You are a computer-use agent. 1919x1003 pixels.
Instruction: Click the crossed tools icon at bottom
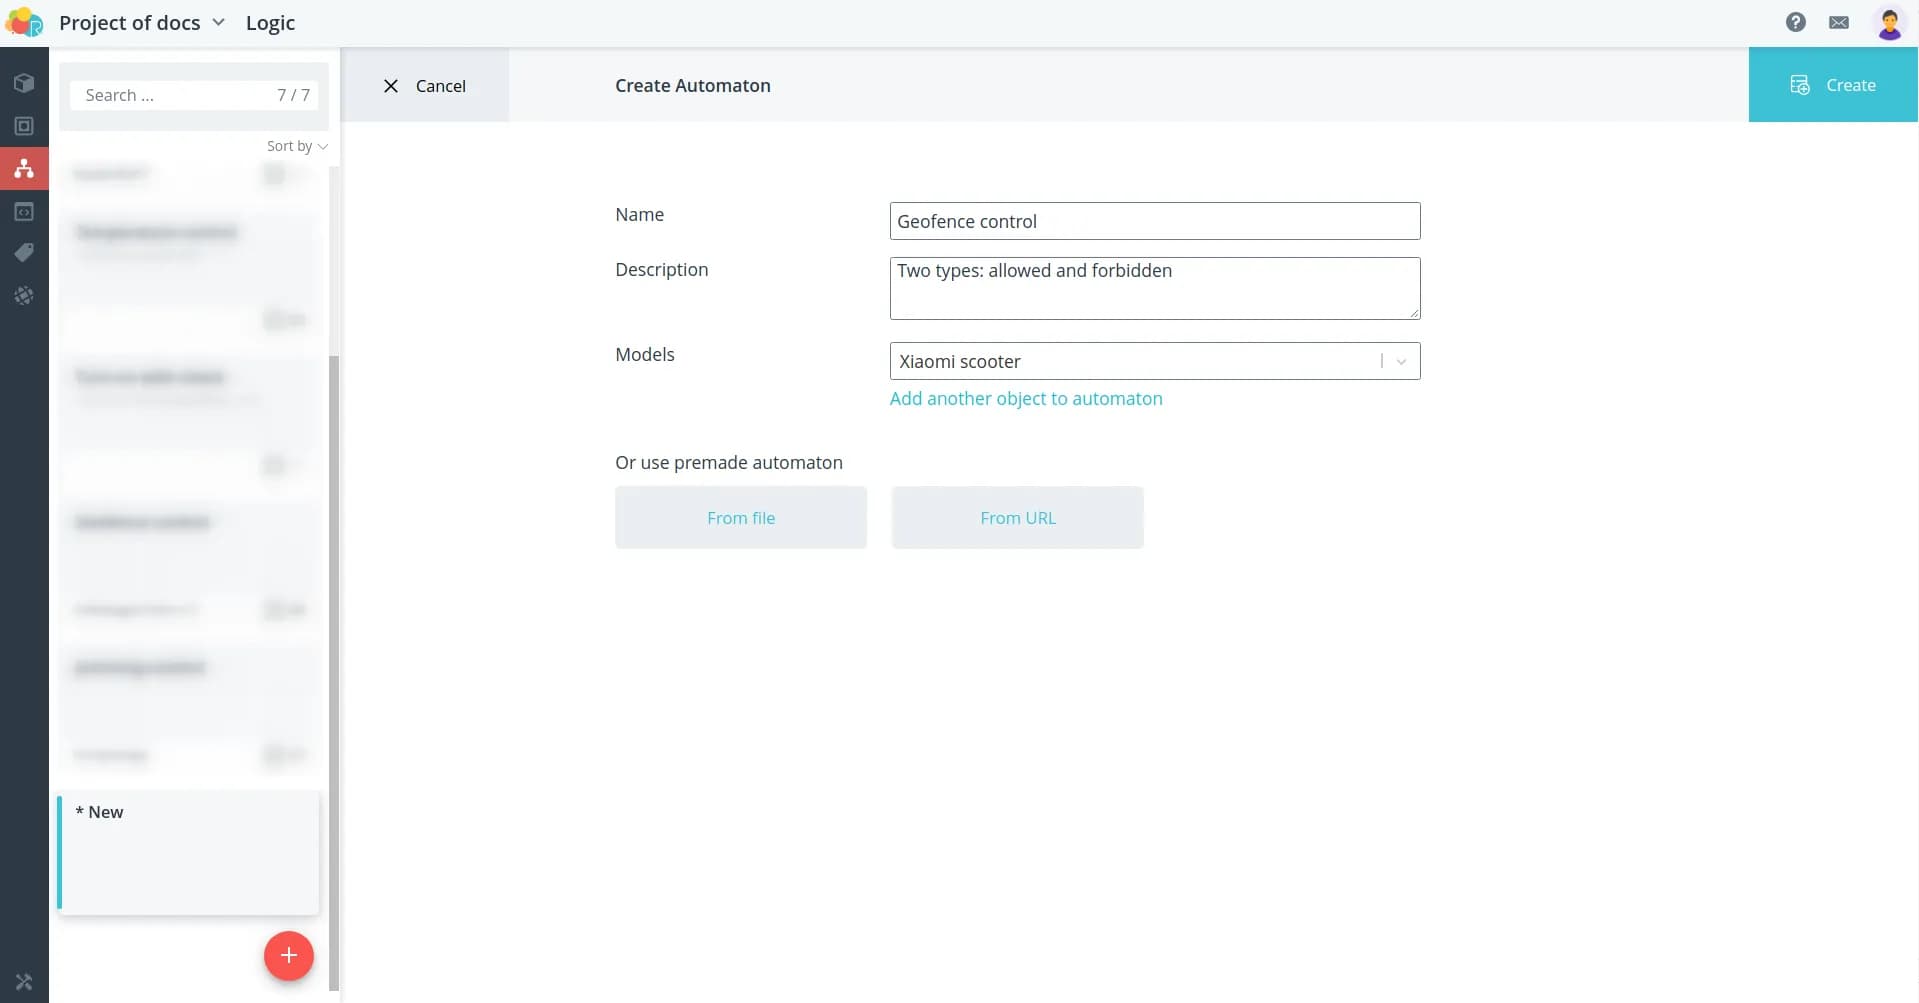24,982
